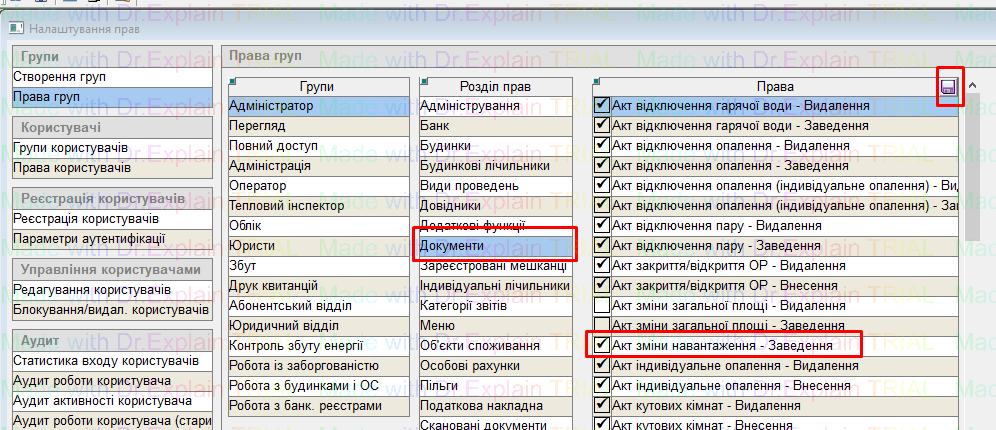This screenshot has height=430, width=996.
Task: Click corner marker of Права grid
Action: [596, 82]
